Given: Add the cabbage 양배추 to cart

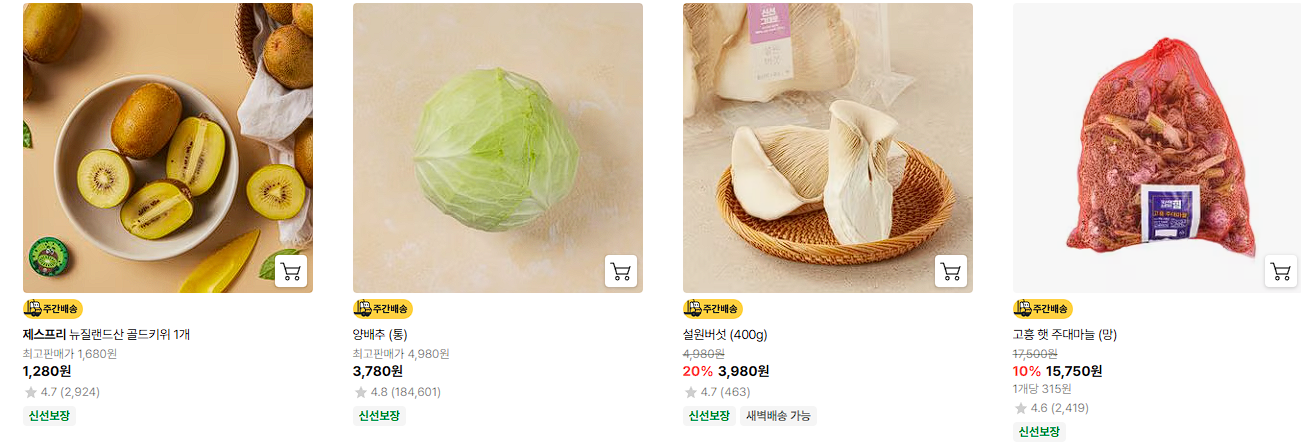Looking at the screenshot, I should [x=621, y=271].
